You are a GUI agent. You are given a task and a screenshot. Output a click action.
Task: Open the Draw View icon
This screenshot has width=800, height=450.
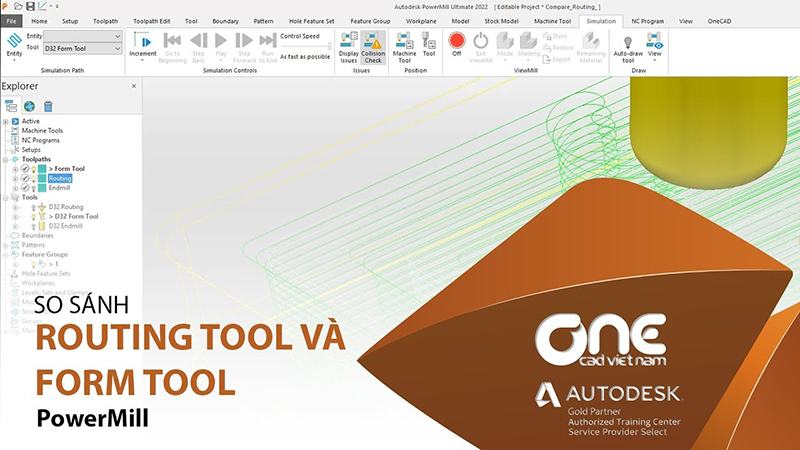[655, 40]
